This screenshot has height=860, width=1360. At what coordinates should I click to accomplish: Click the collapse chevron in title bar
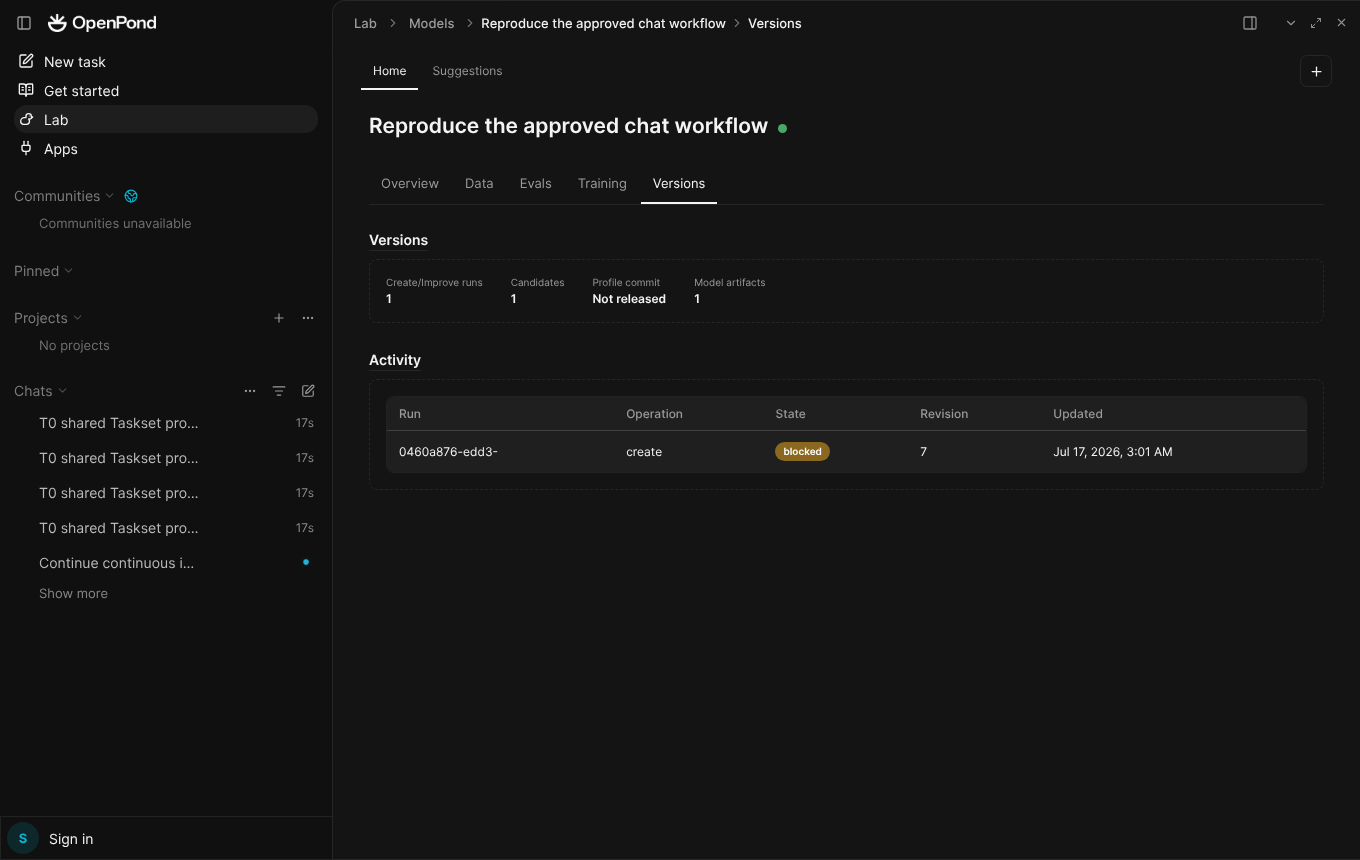(1291, 23)
